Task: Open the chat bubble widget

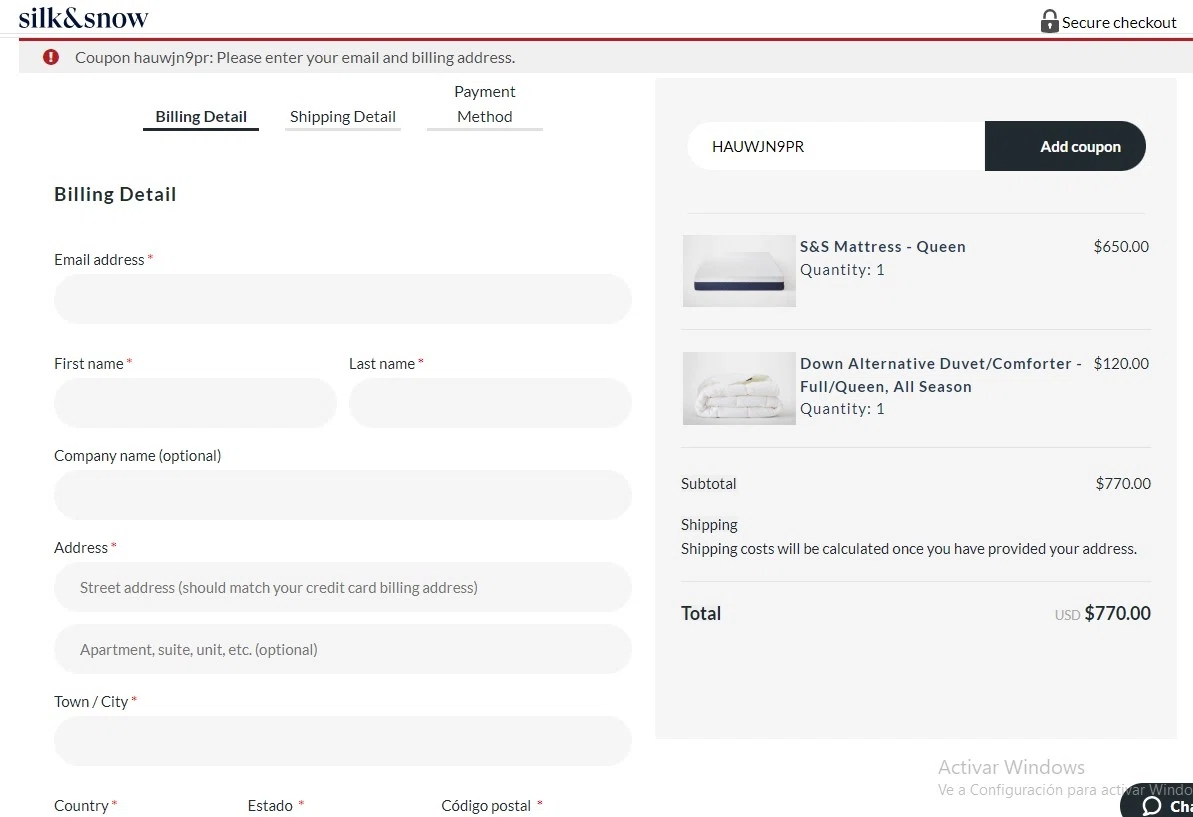Action: pyautogui.click(x=1156, y=802)
